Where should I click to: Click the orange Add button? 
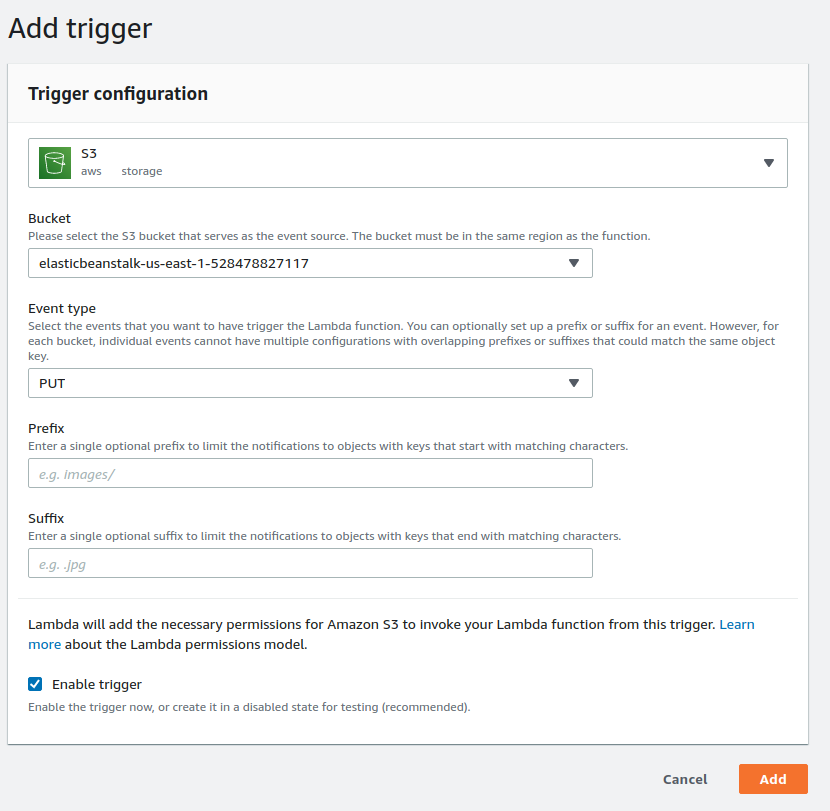[772, 779]
